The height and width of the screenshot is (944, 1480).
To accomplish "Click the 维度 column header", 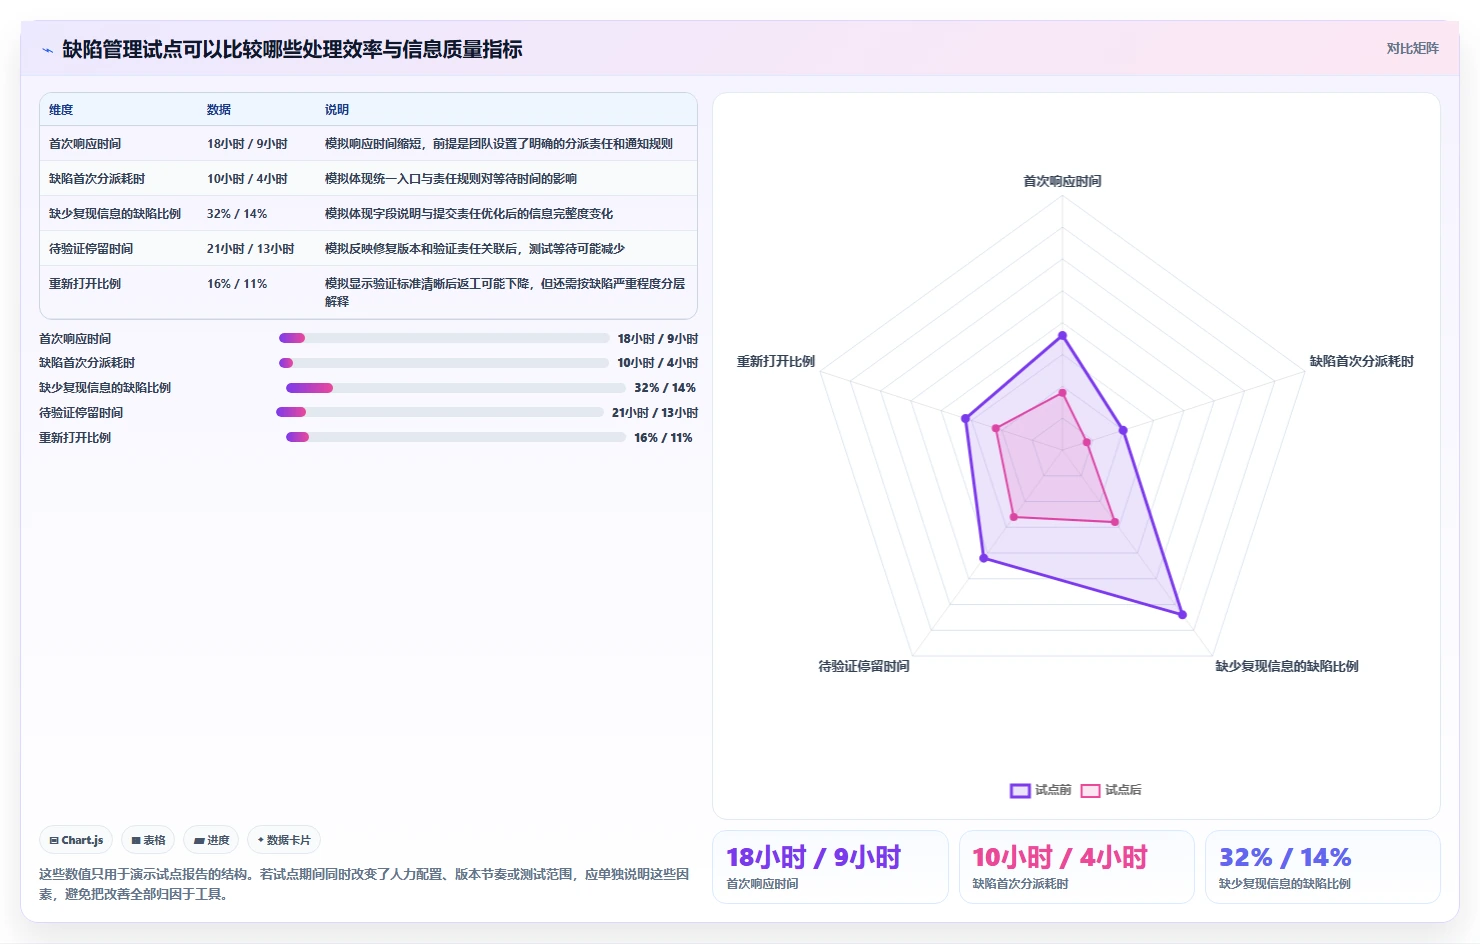I will tap(61, 110).
